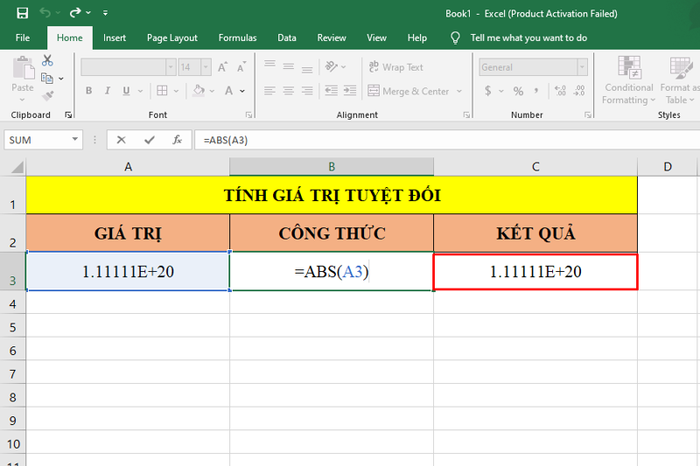This screenshot has height=466, width=700.
Task: Click the Borders icon
Action: point(162,91)
